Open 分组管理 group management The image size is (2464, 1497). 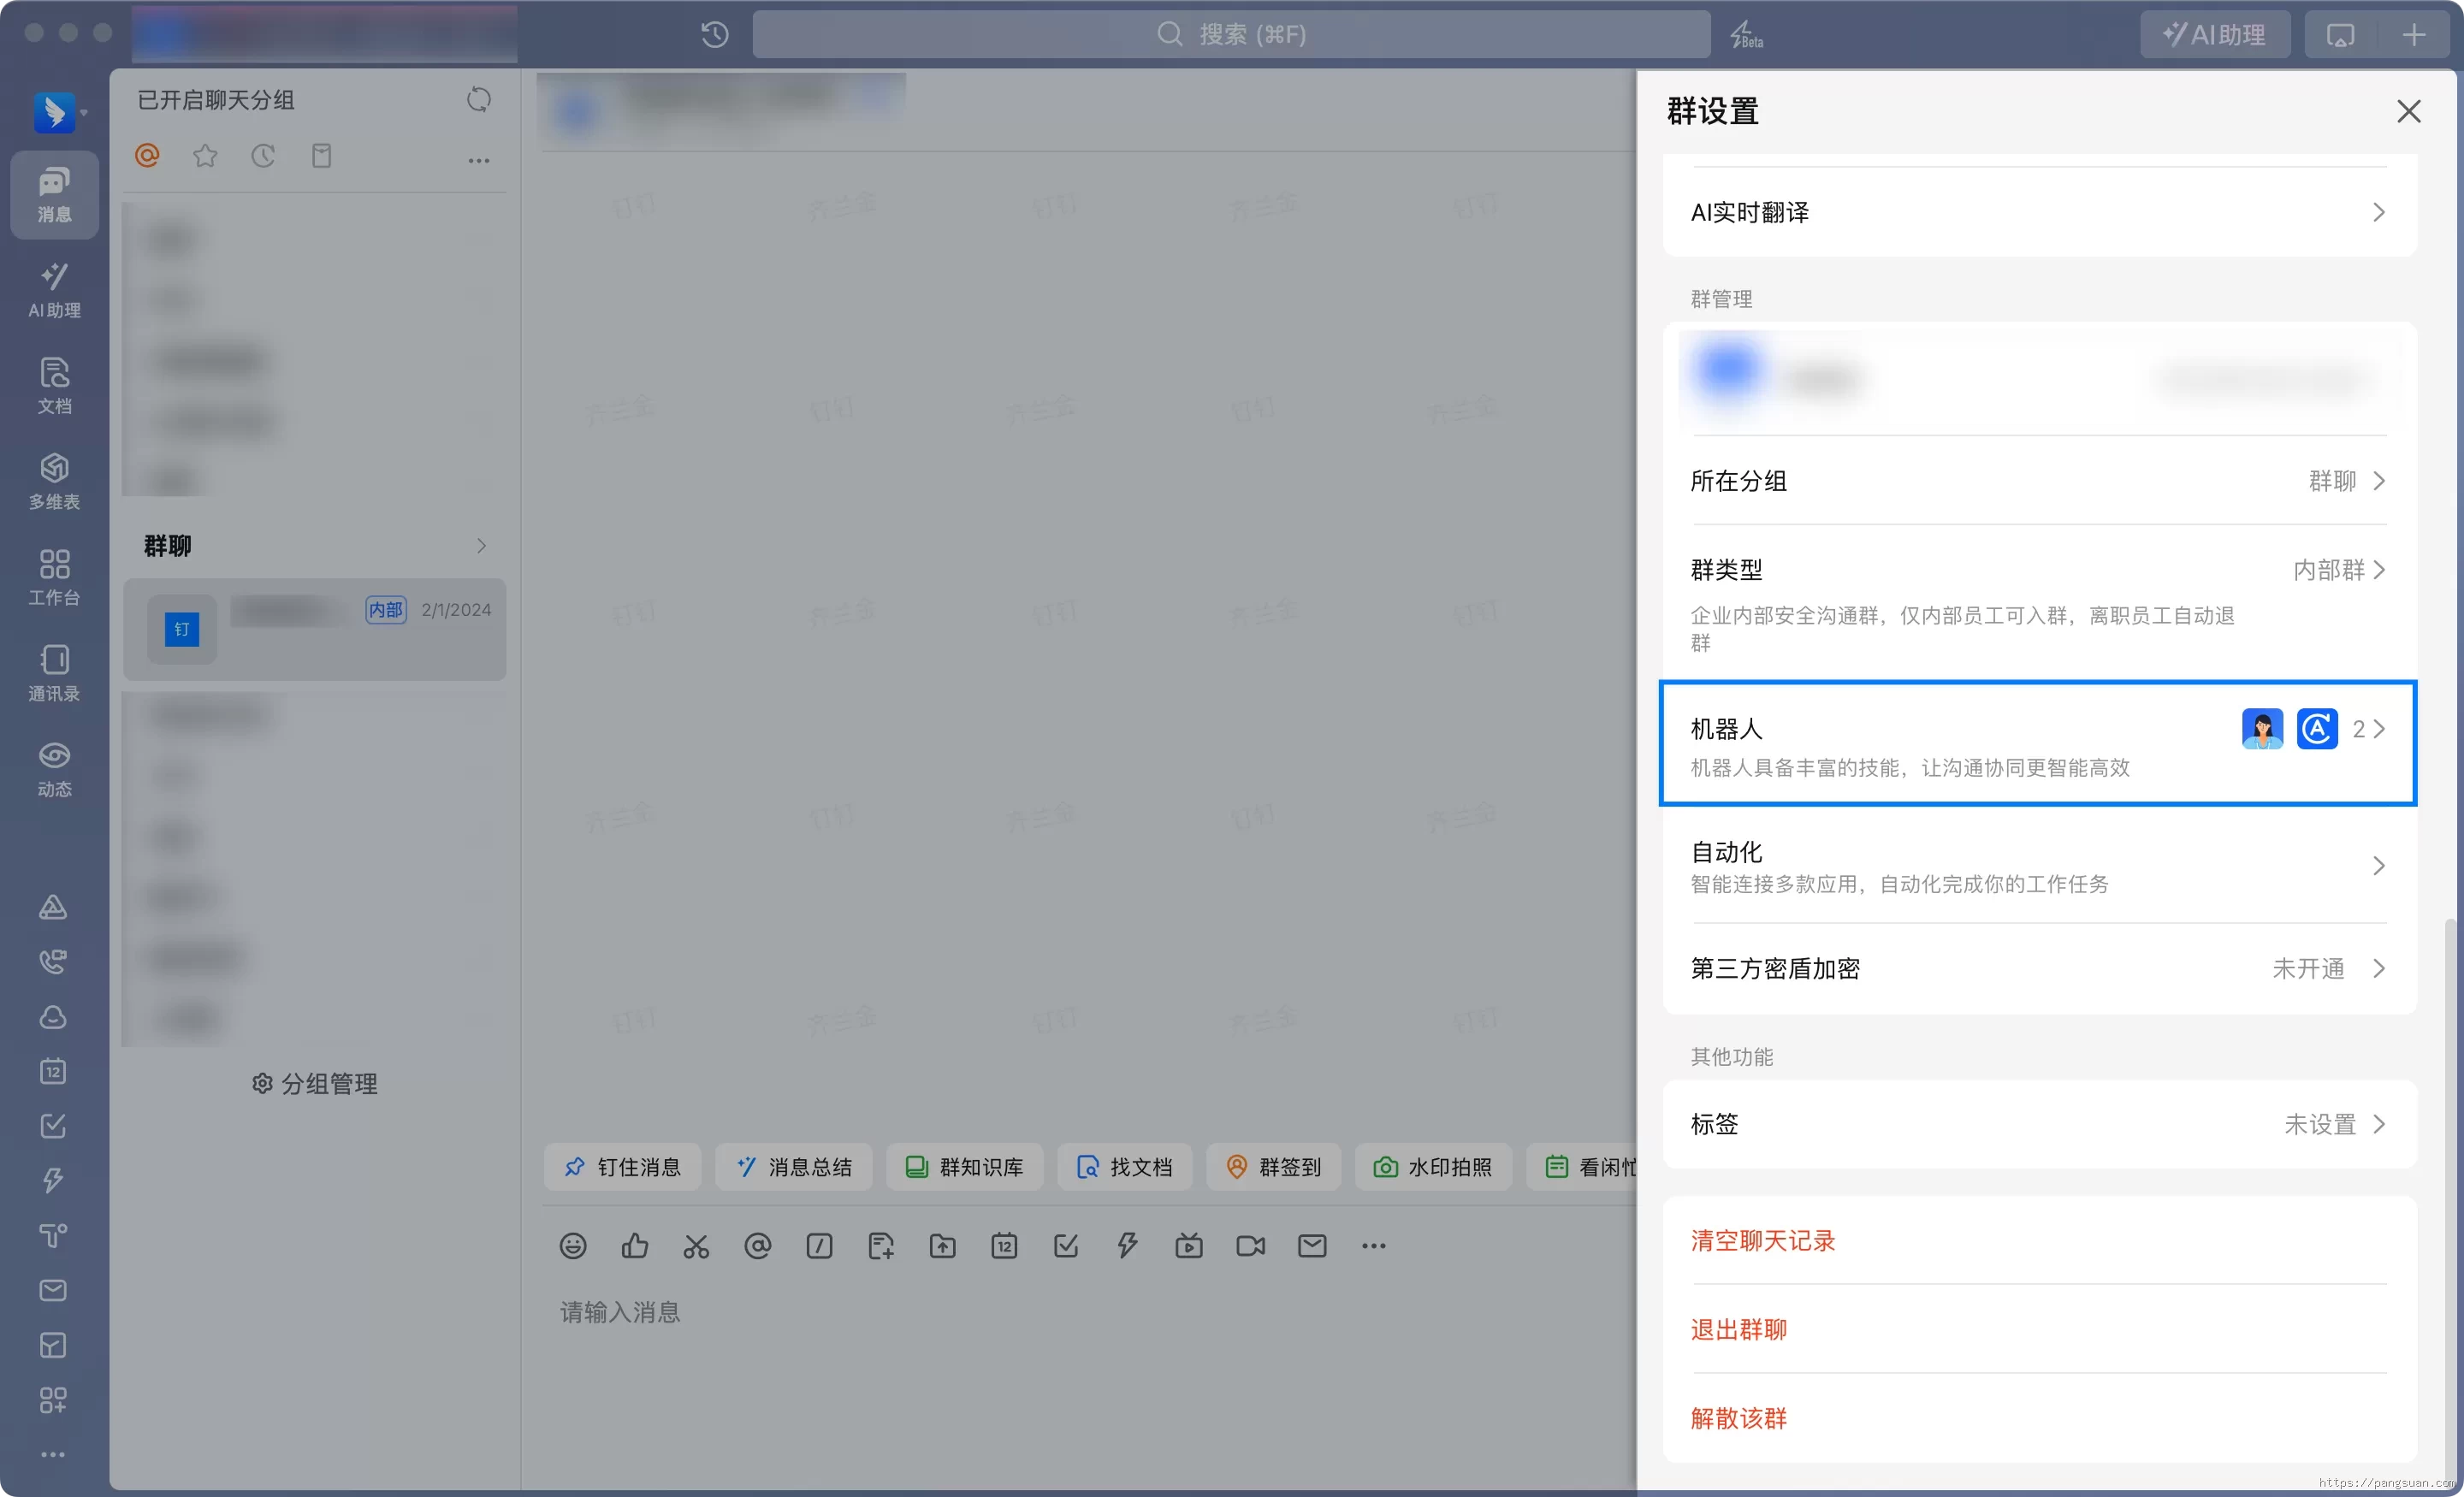314,1083
